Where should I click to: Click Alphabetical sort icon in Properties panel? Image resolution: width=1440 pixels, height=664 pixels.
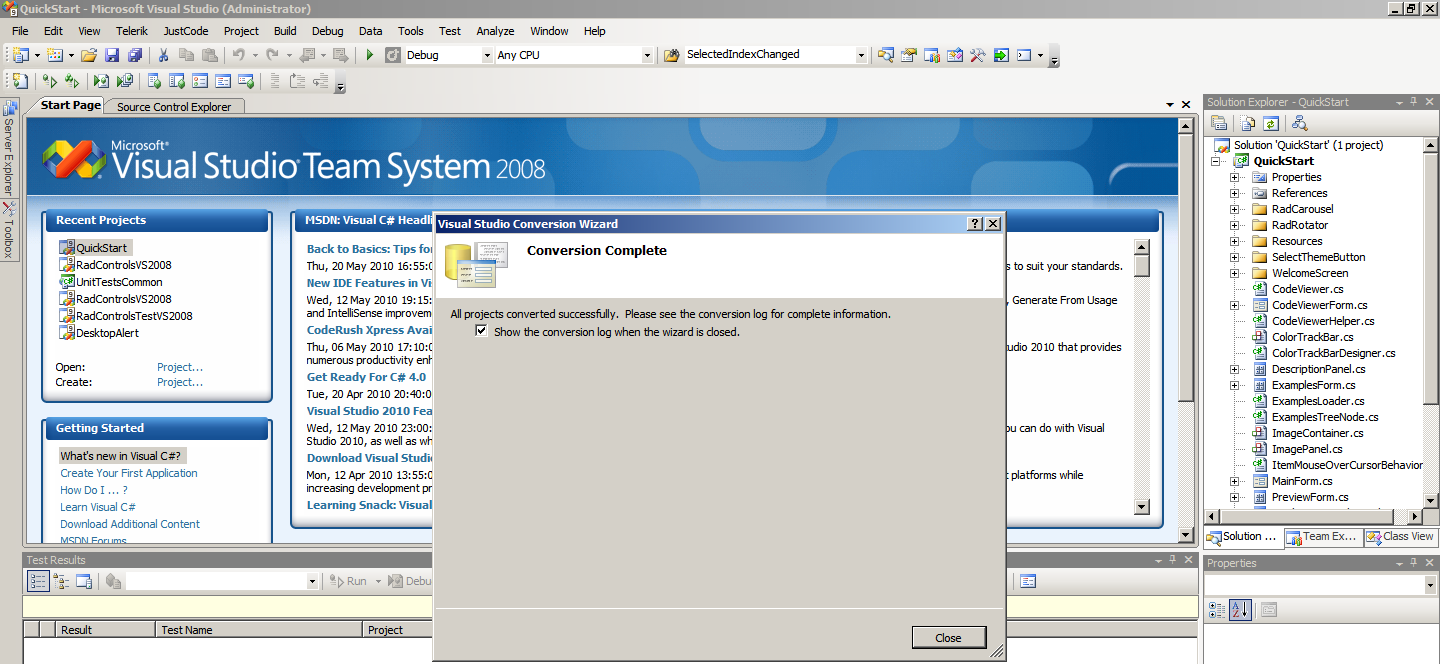(1239, 609)
